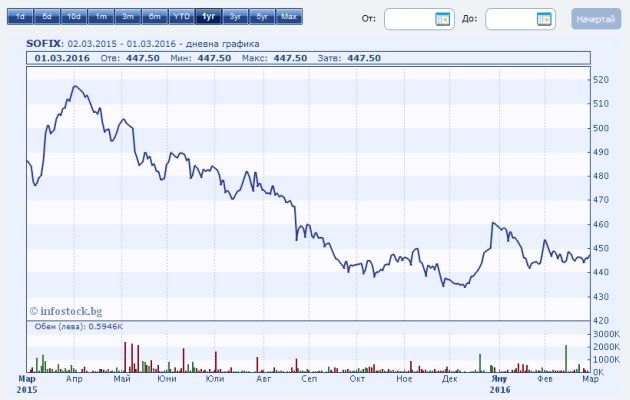Show year-to-date with YTD

pyautogui.click(x=180, y=18)
